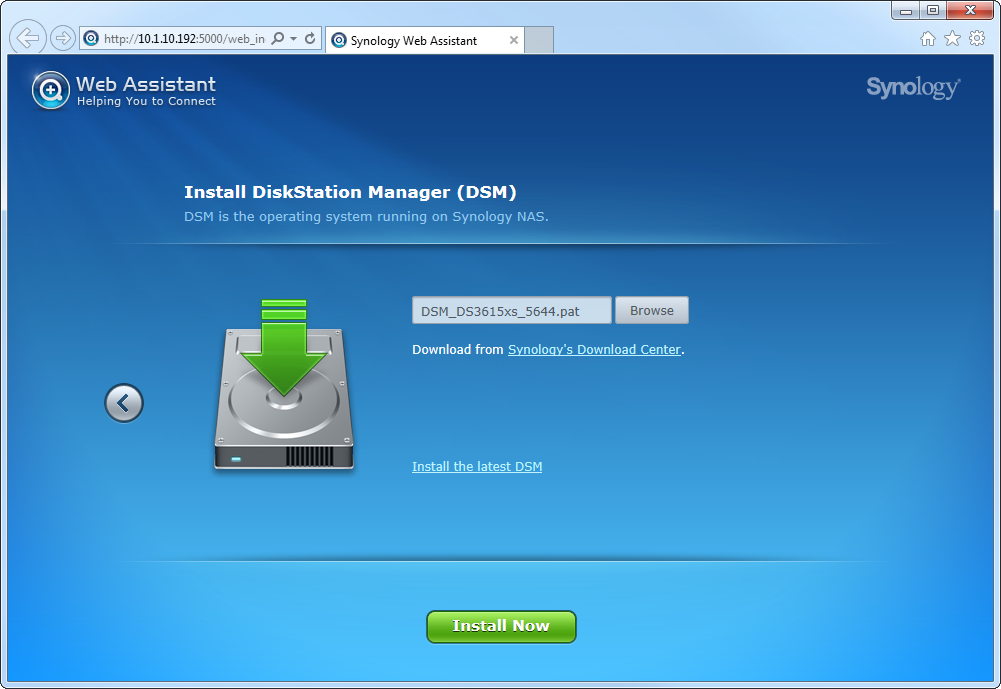Click the browser back arrow button
1001x689 pixels.
(x=28, y=38)
